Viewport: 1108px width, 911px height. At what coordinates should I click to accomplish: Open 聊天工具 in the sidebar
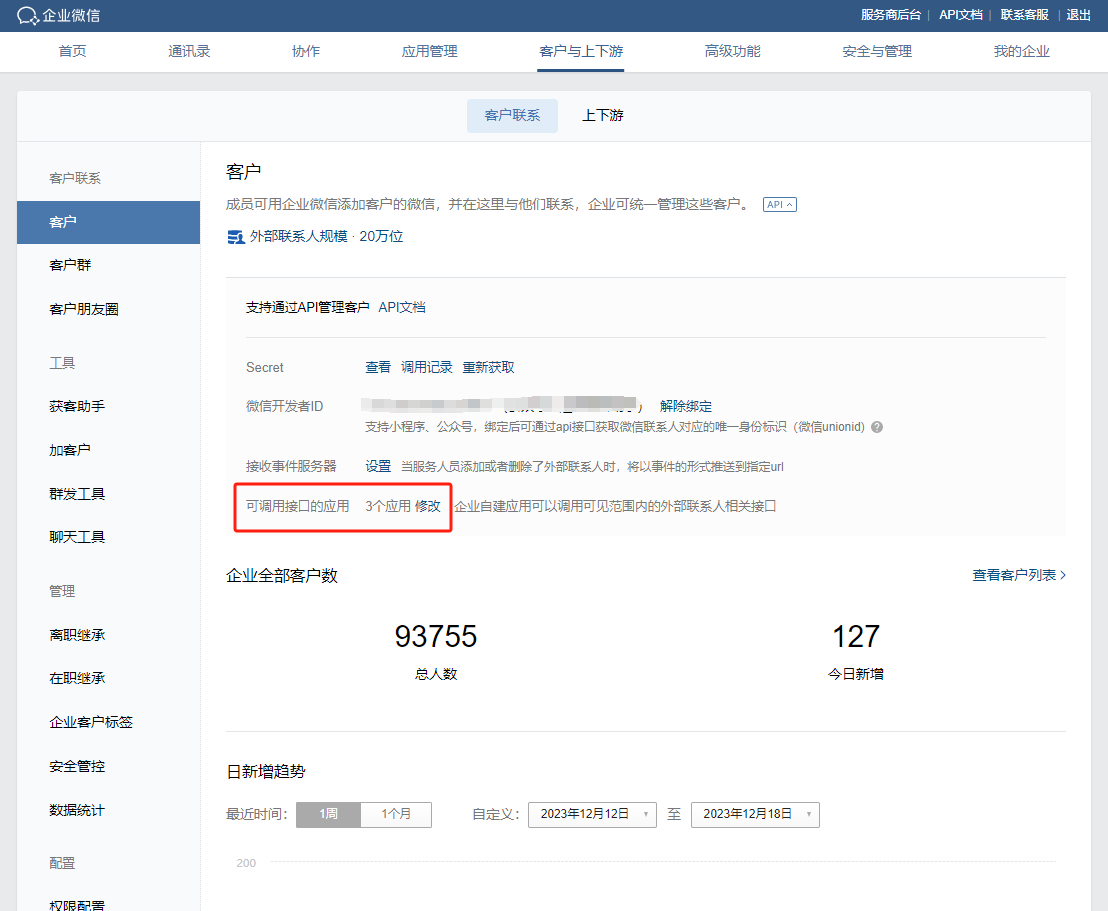(x=76, y=537)
